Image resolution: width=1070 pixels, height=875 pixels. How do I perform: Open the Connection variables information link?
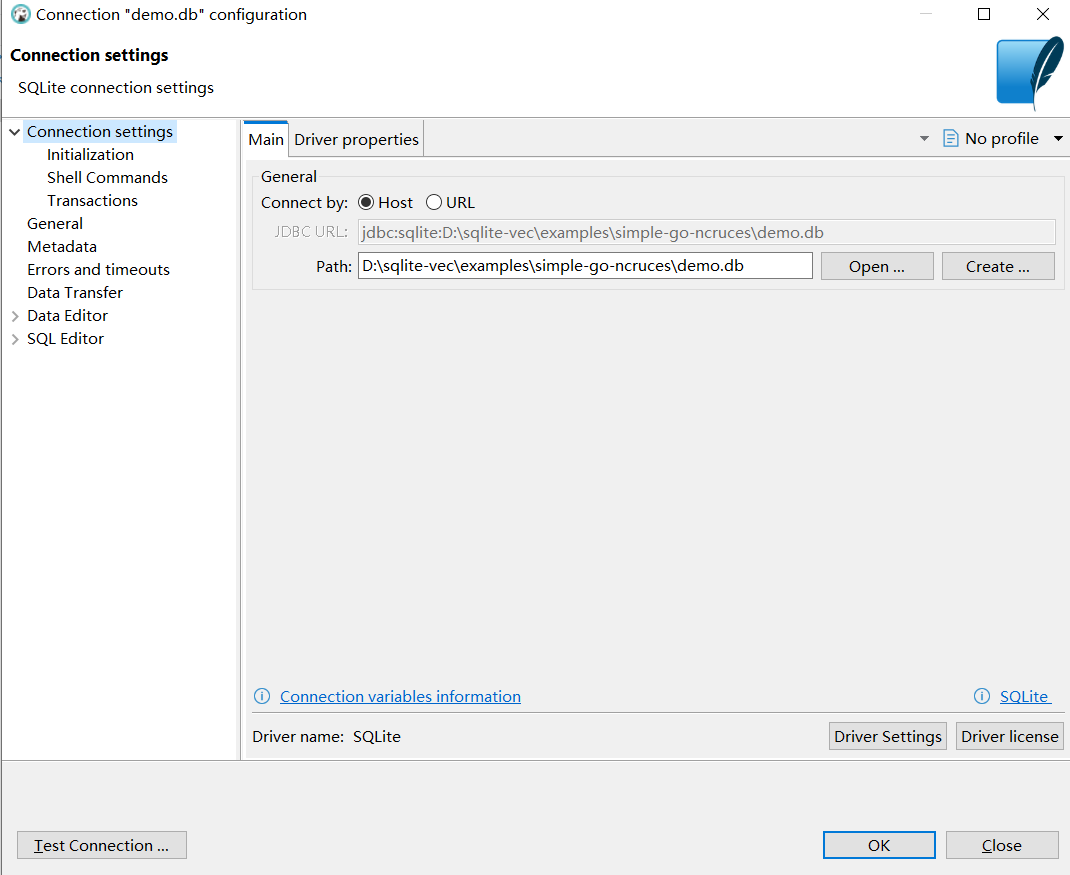pos(400,696)
